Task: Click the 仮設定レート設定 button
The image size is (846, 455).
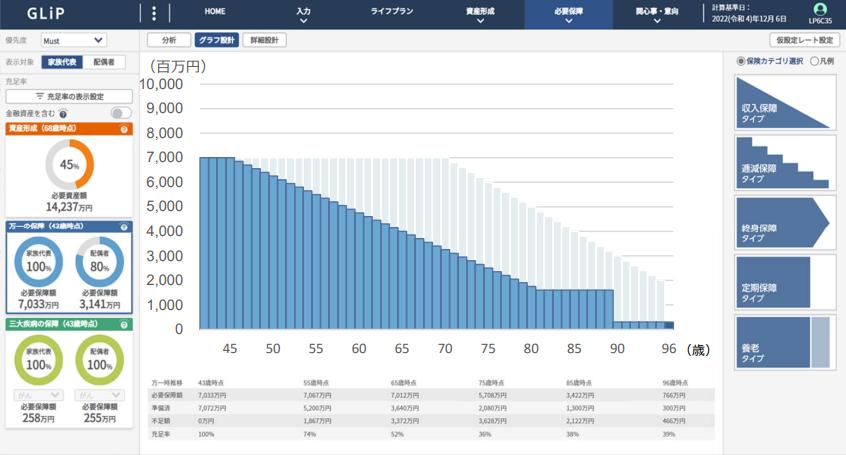Action: [x=804, y=41]
